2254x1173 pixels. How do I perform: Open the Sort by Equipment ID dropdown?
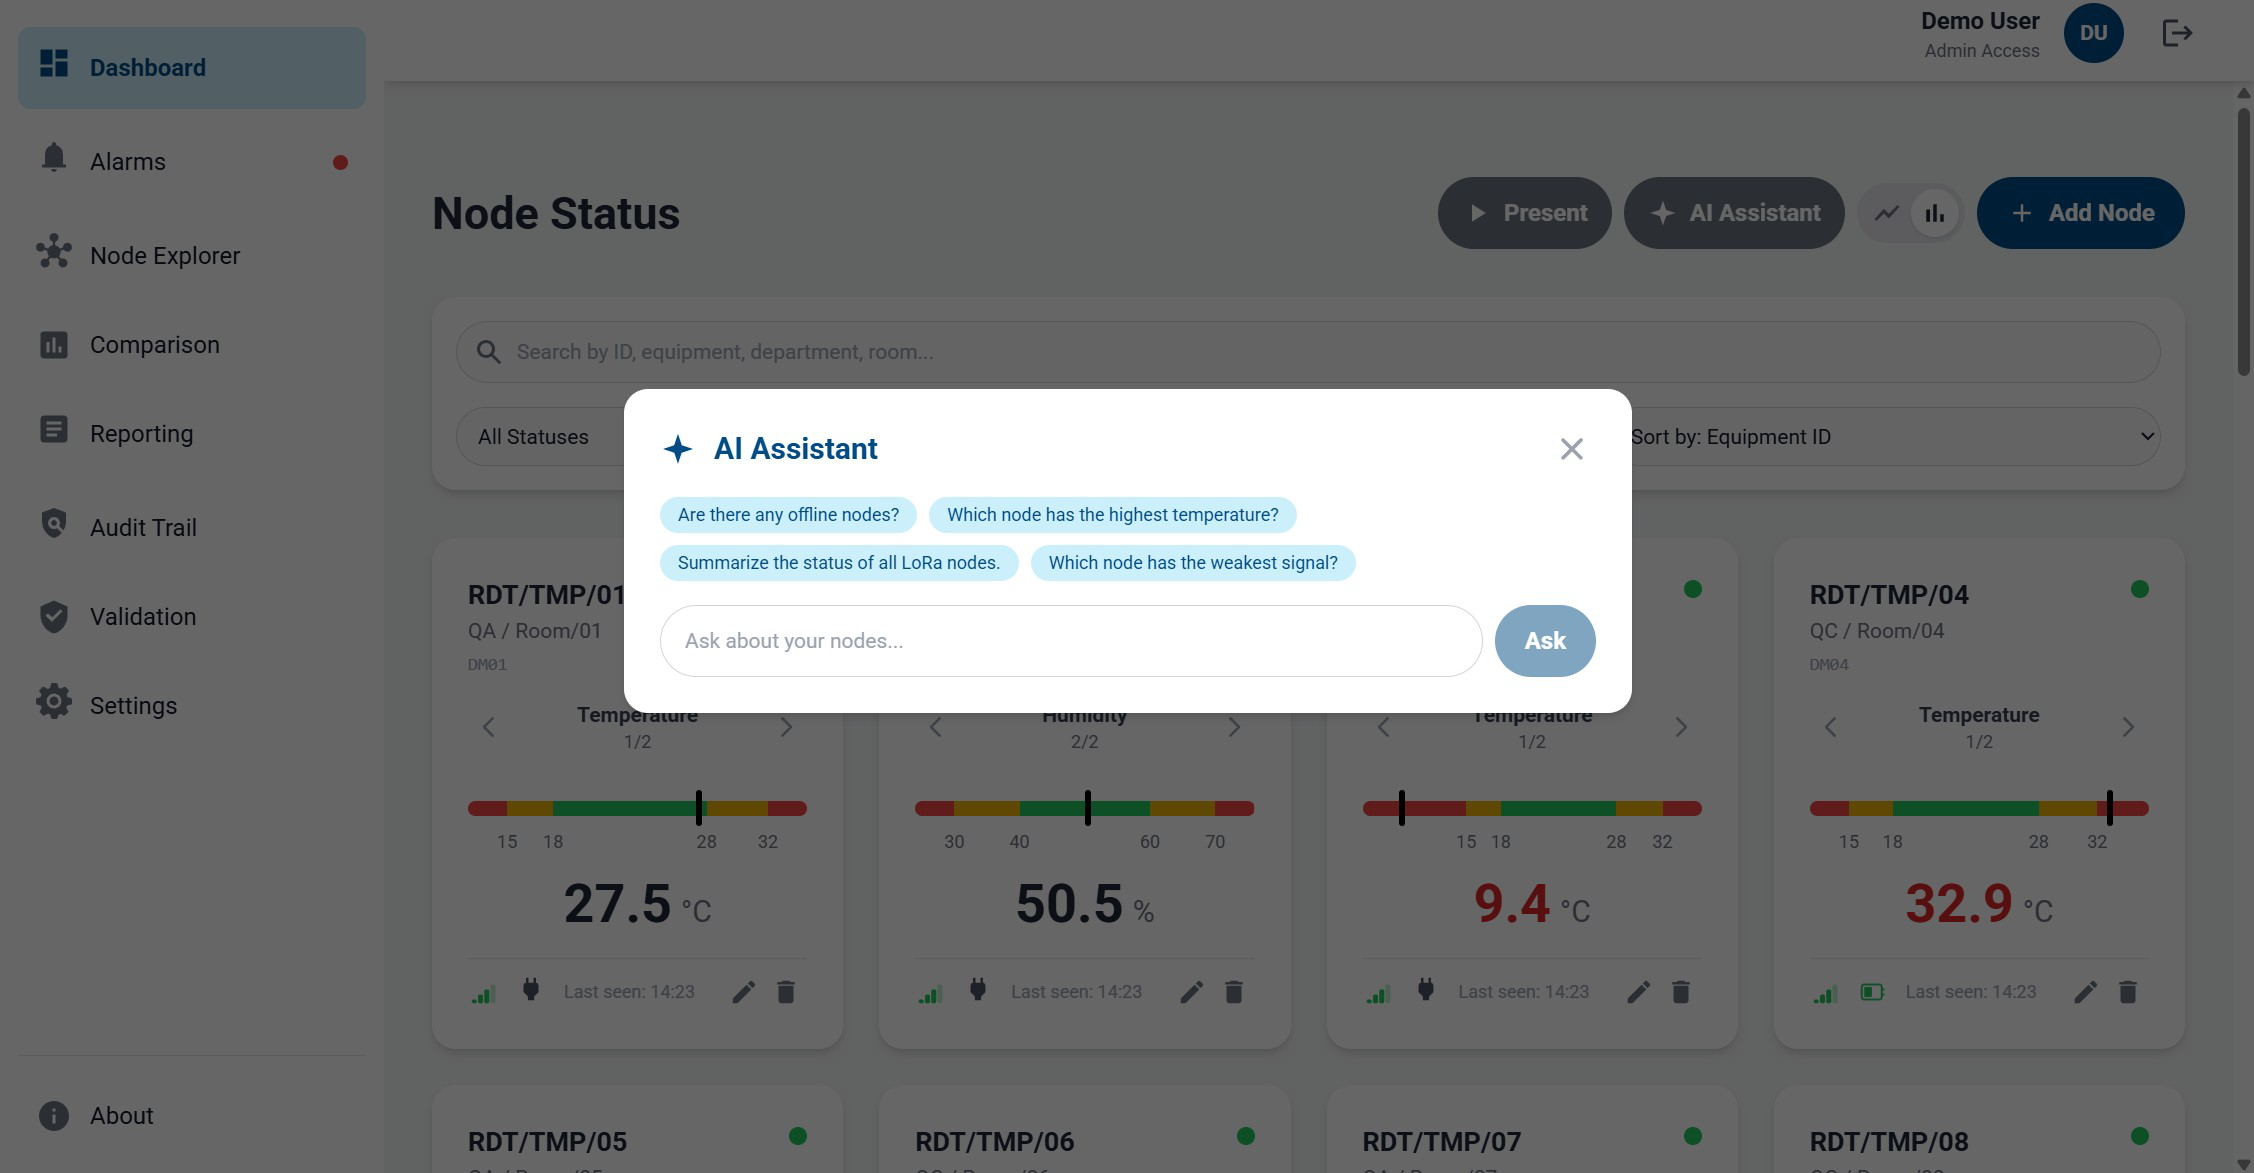pos(1890,437)
